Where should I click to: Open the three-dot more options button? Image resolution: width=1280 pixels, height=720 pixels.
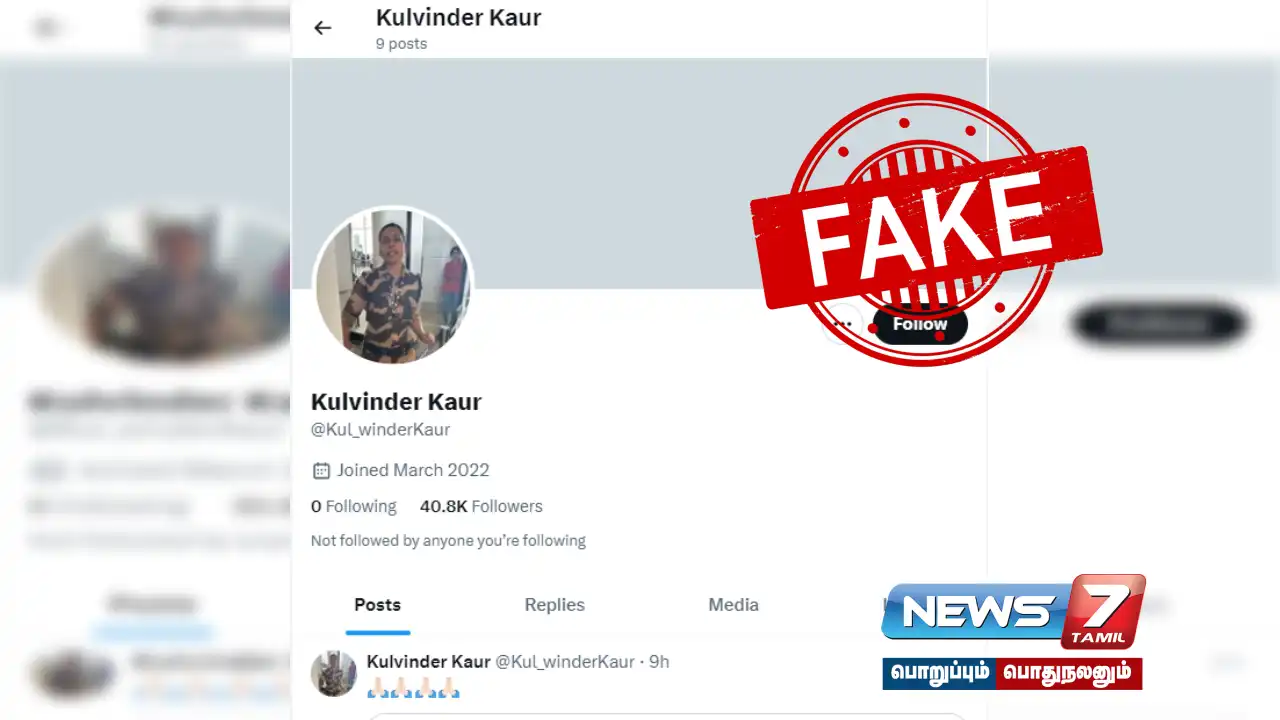pos(843,324)
